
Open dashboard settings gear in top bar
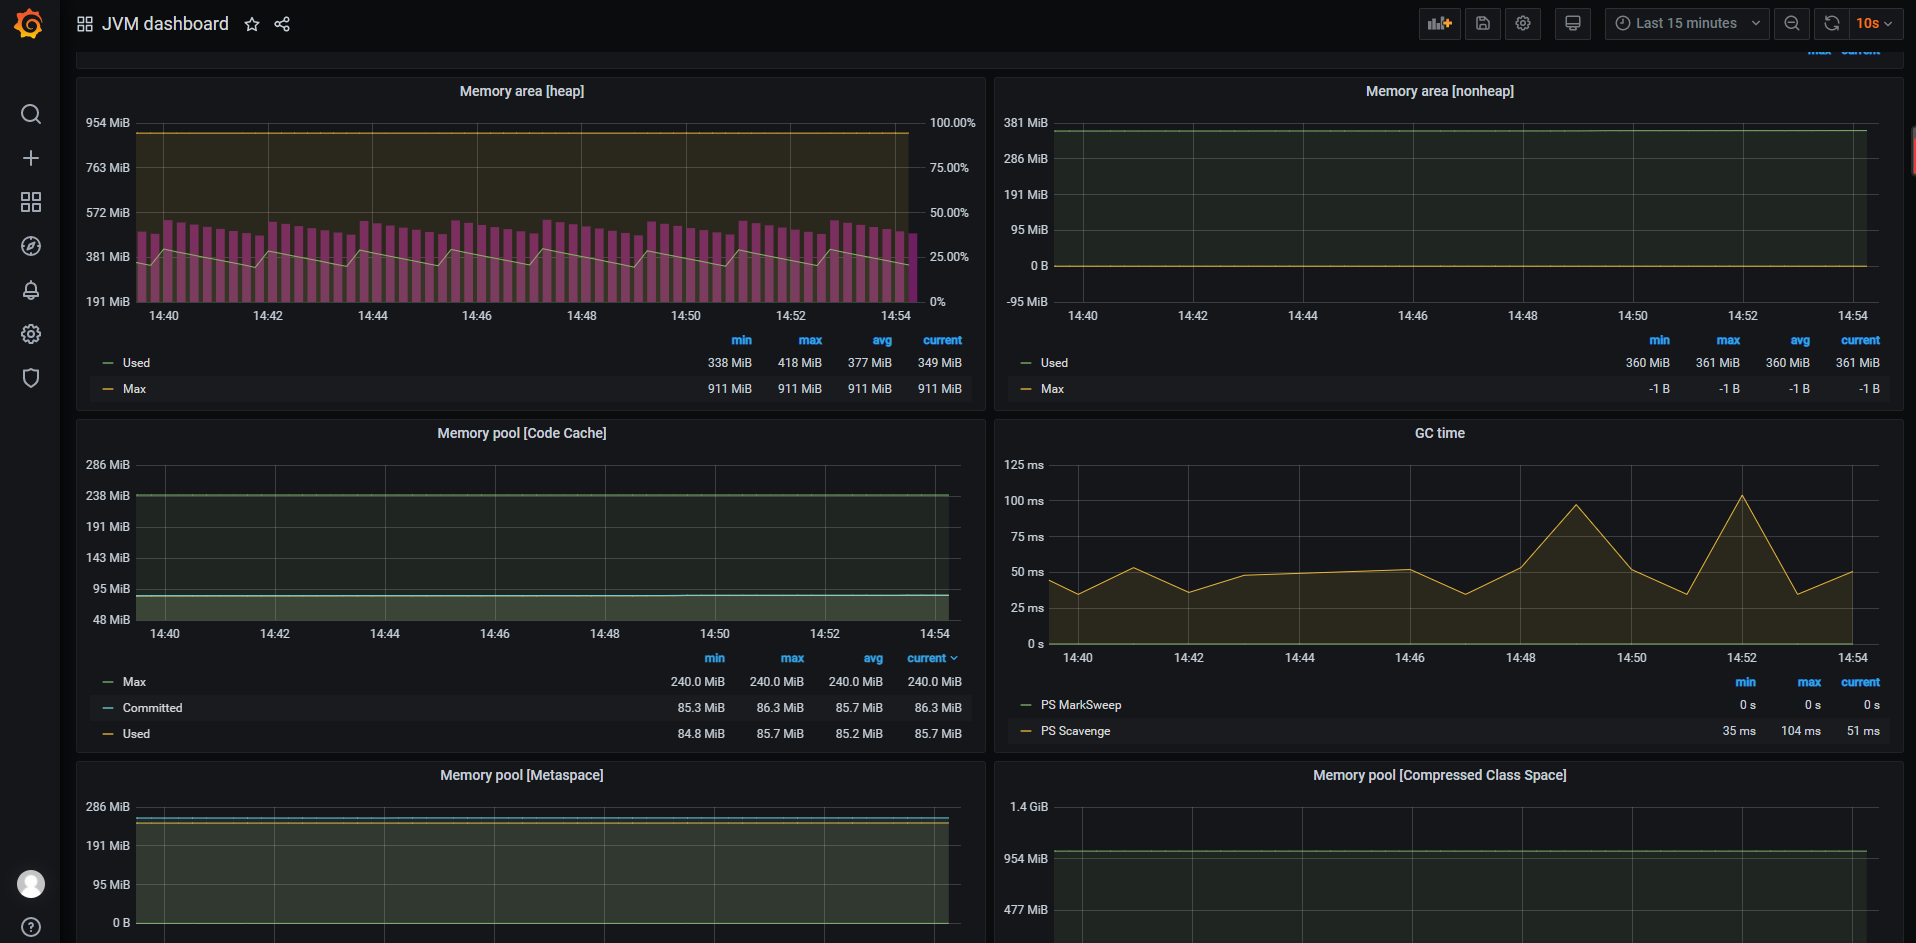click(x=1523, y=23)
